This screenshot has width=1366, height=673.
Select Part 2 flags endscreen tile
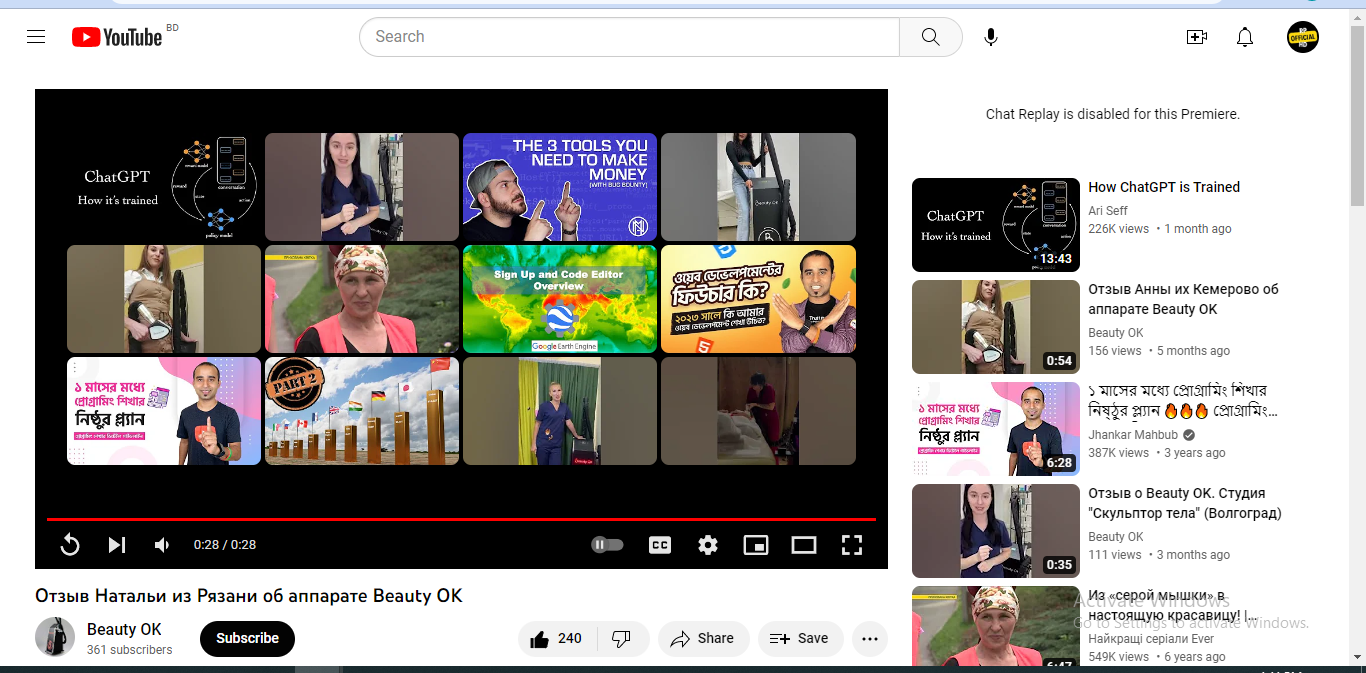coord(362,411)
